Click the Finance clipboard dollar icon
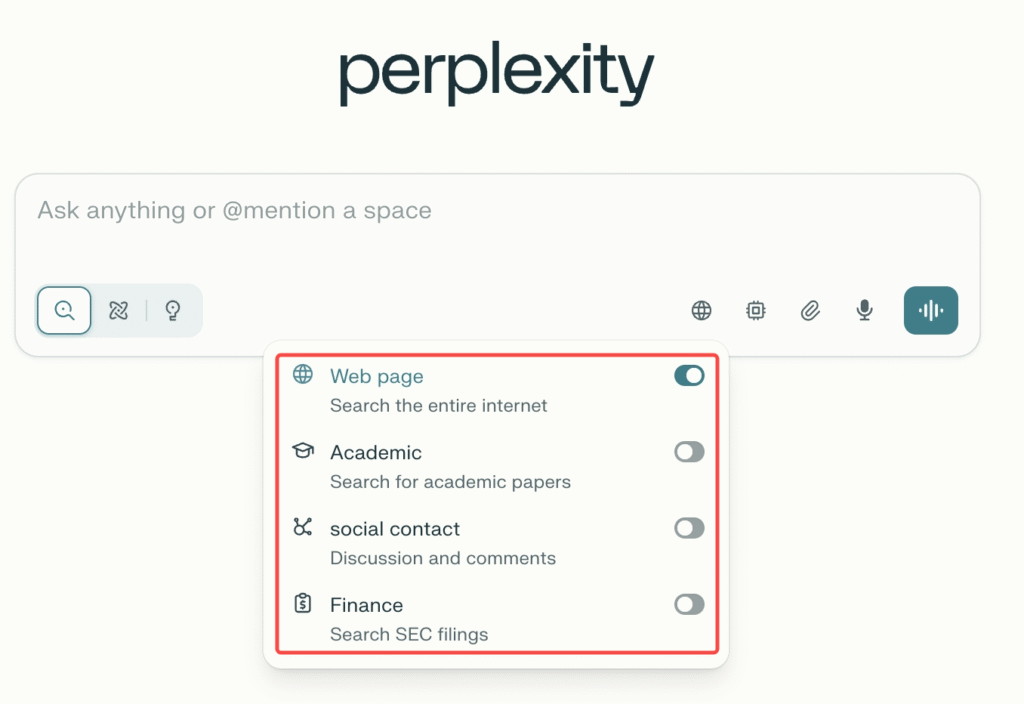 point(303,603)
